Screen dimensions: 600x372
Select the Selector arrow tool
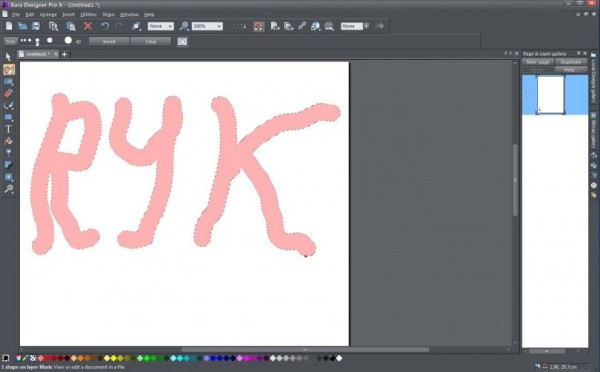point(8,57)
